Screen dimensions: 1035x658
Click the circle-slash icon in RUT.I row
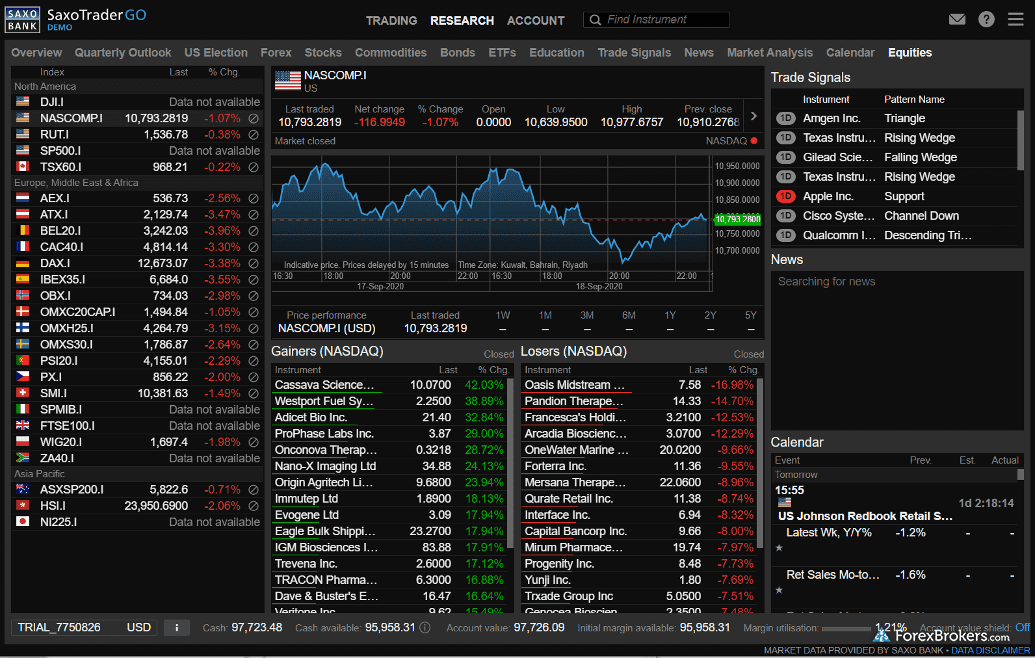tap(253, 135)
